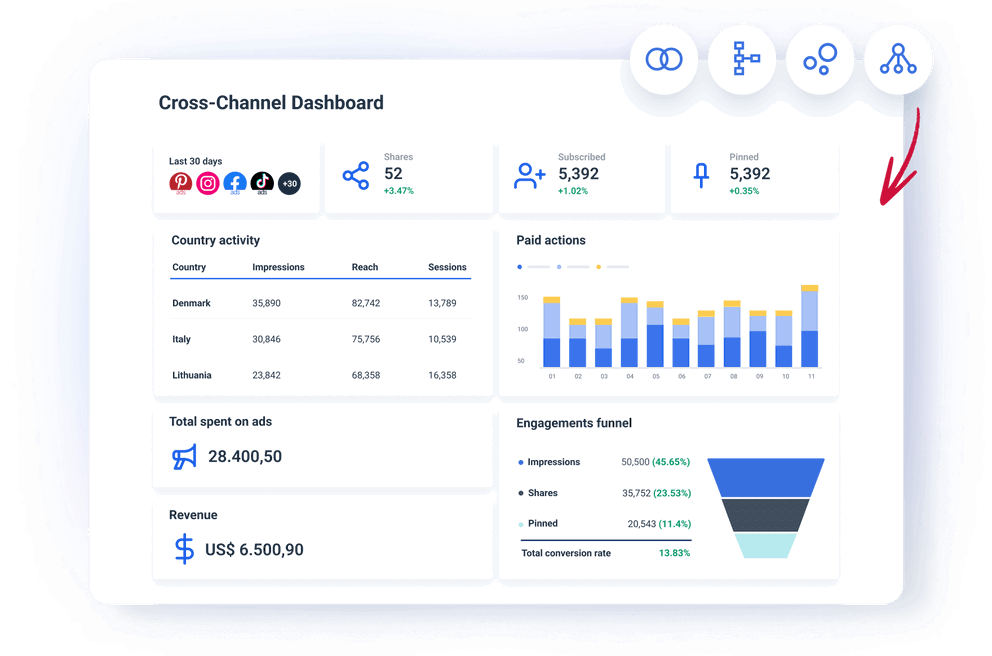The height and width of the screenshot is (656, 992).
Task: Click the Venn diagram overlap icon
Action: (663, 59)
